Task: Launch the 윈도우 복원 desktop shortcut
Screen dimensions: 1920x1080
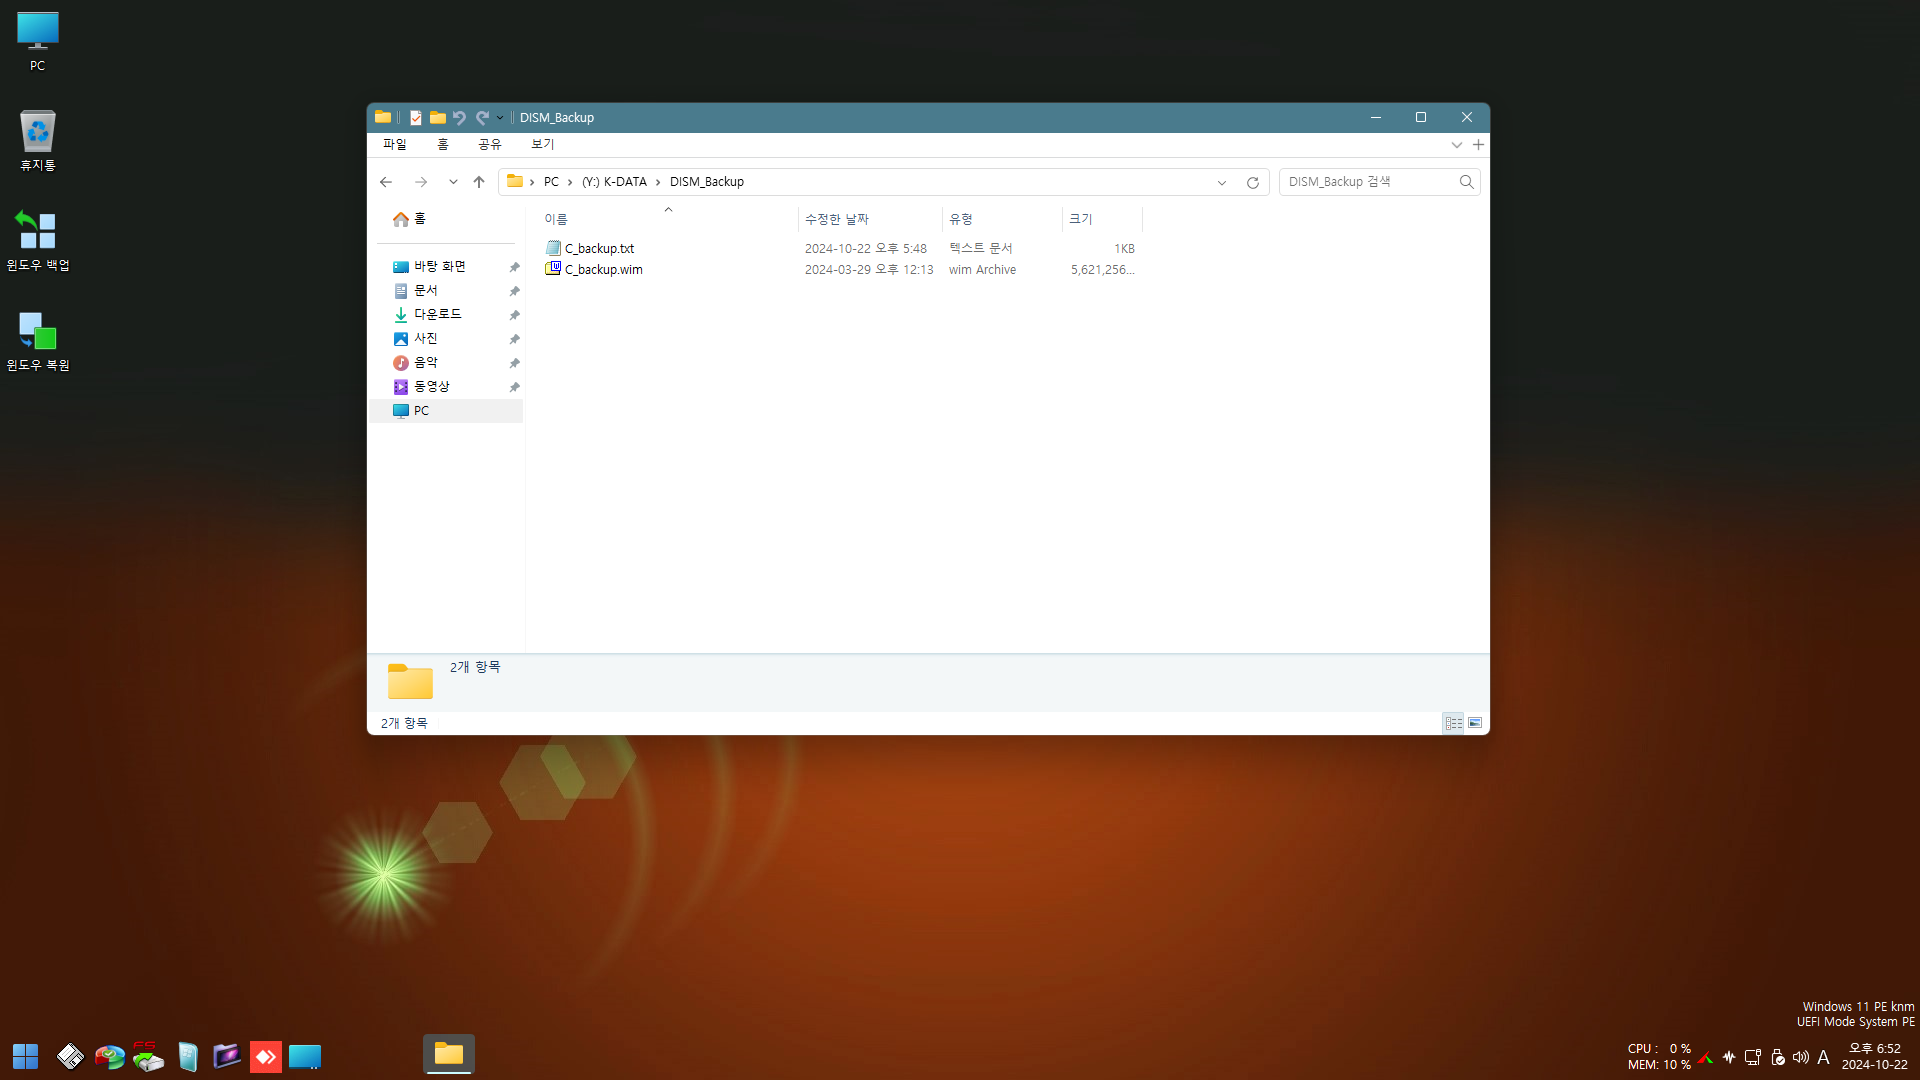Action: coord(37,341)
